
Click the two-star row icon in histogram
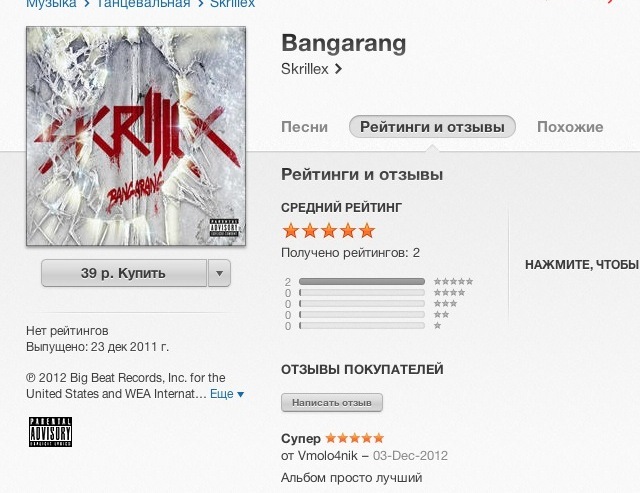[x=441, y=314]
